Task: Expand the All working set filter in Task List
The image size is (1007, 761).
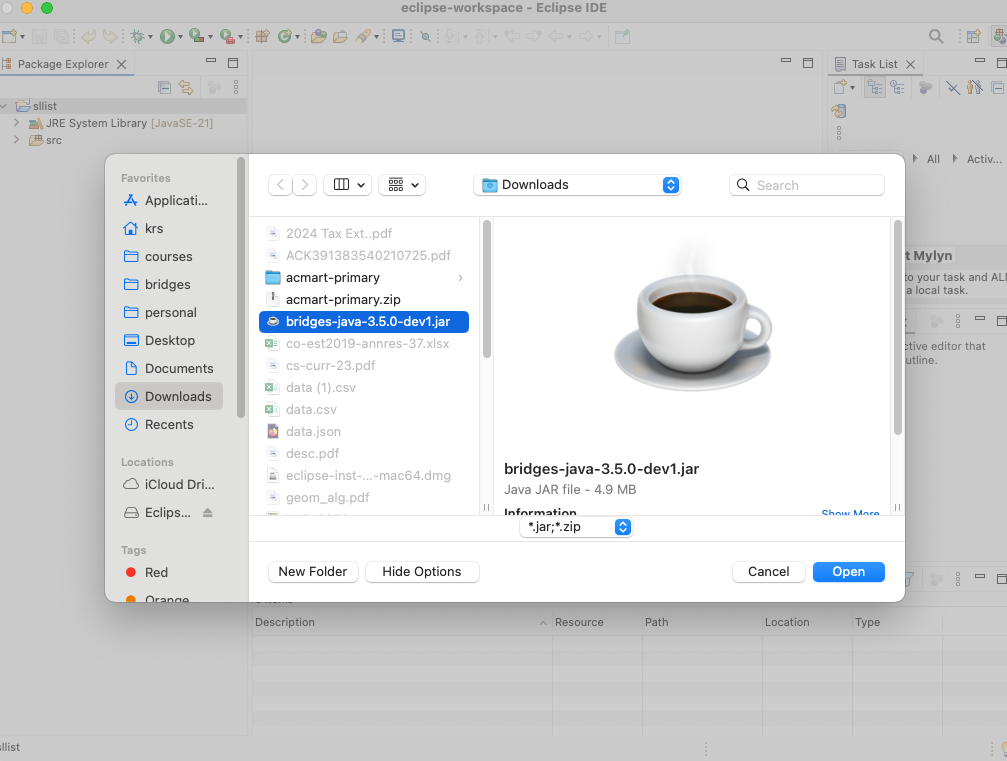Action: click(x=915, y=159)
